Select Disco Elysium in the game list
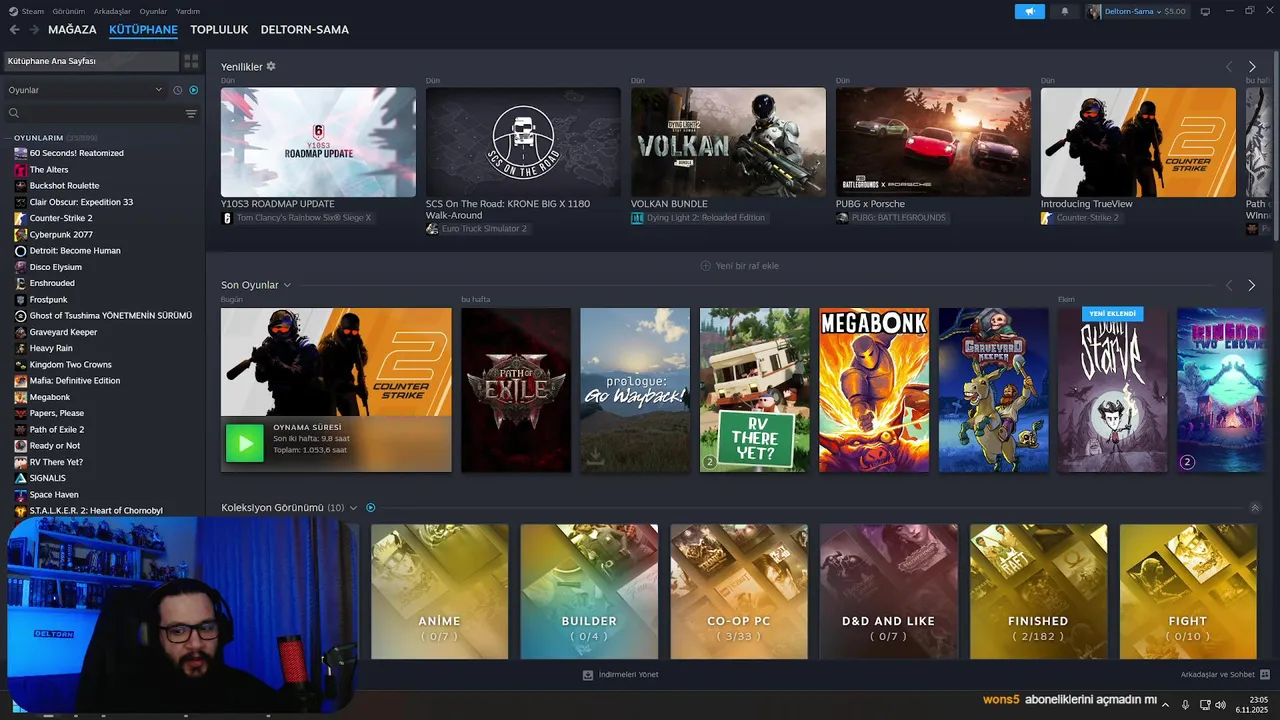Image resolution: width=1280 pixels, height=720 pixels. pos(56,267)
